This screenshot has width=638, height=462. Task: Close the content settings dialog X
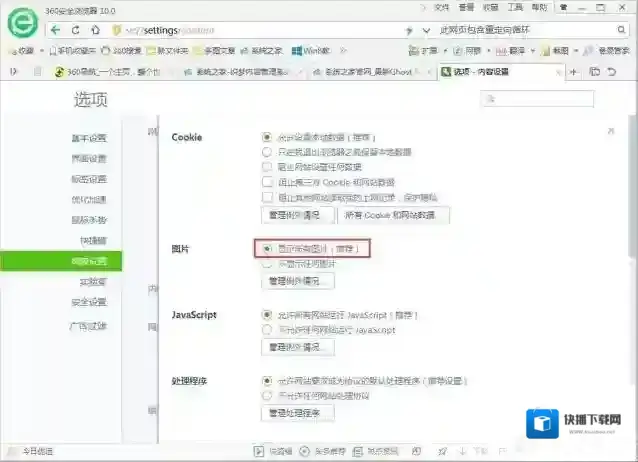[x=608, y=130]
